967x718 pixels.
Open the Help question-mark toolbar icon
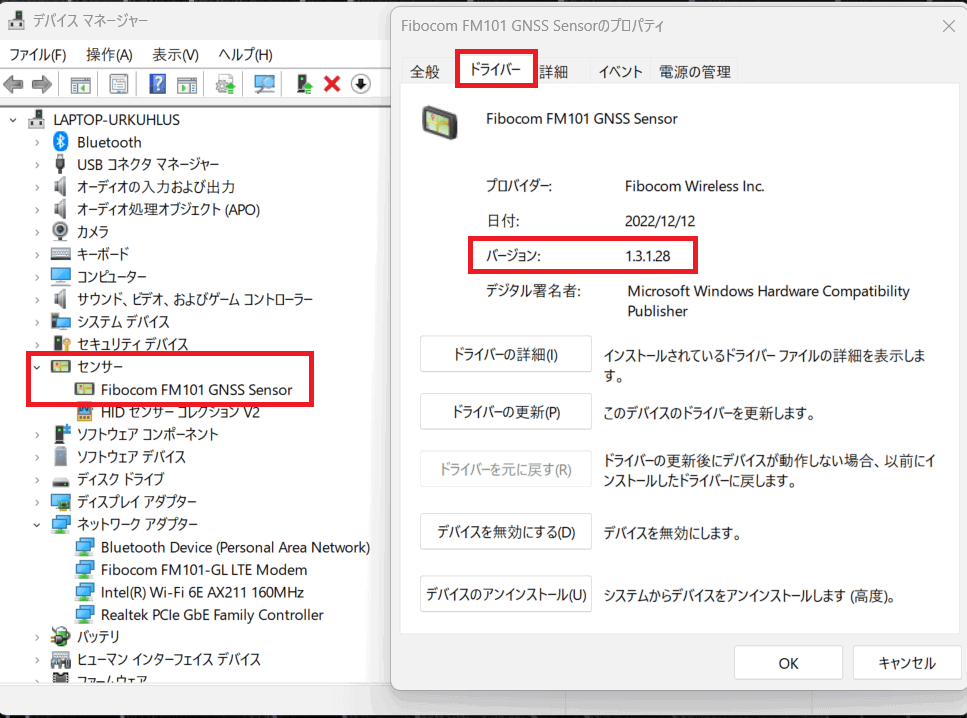(157, 84)
